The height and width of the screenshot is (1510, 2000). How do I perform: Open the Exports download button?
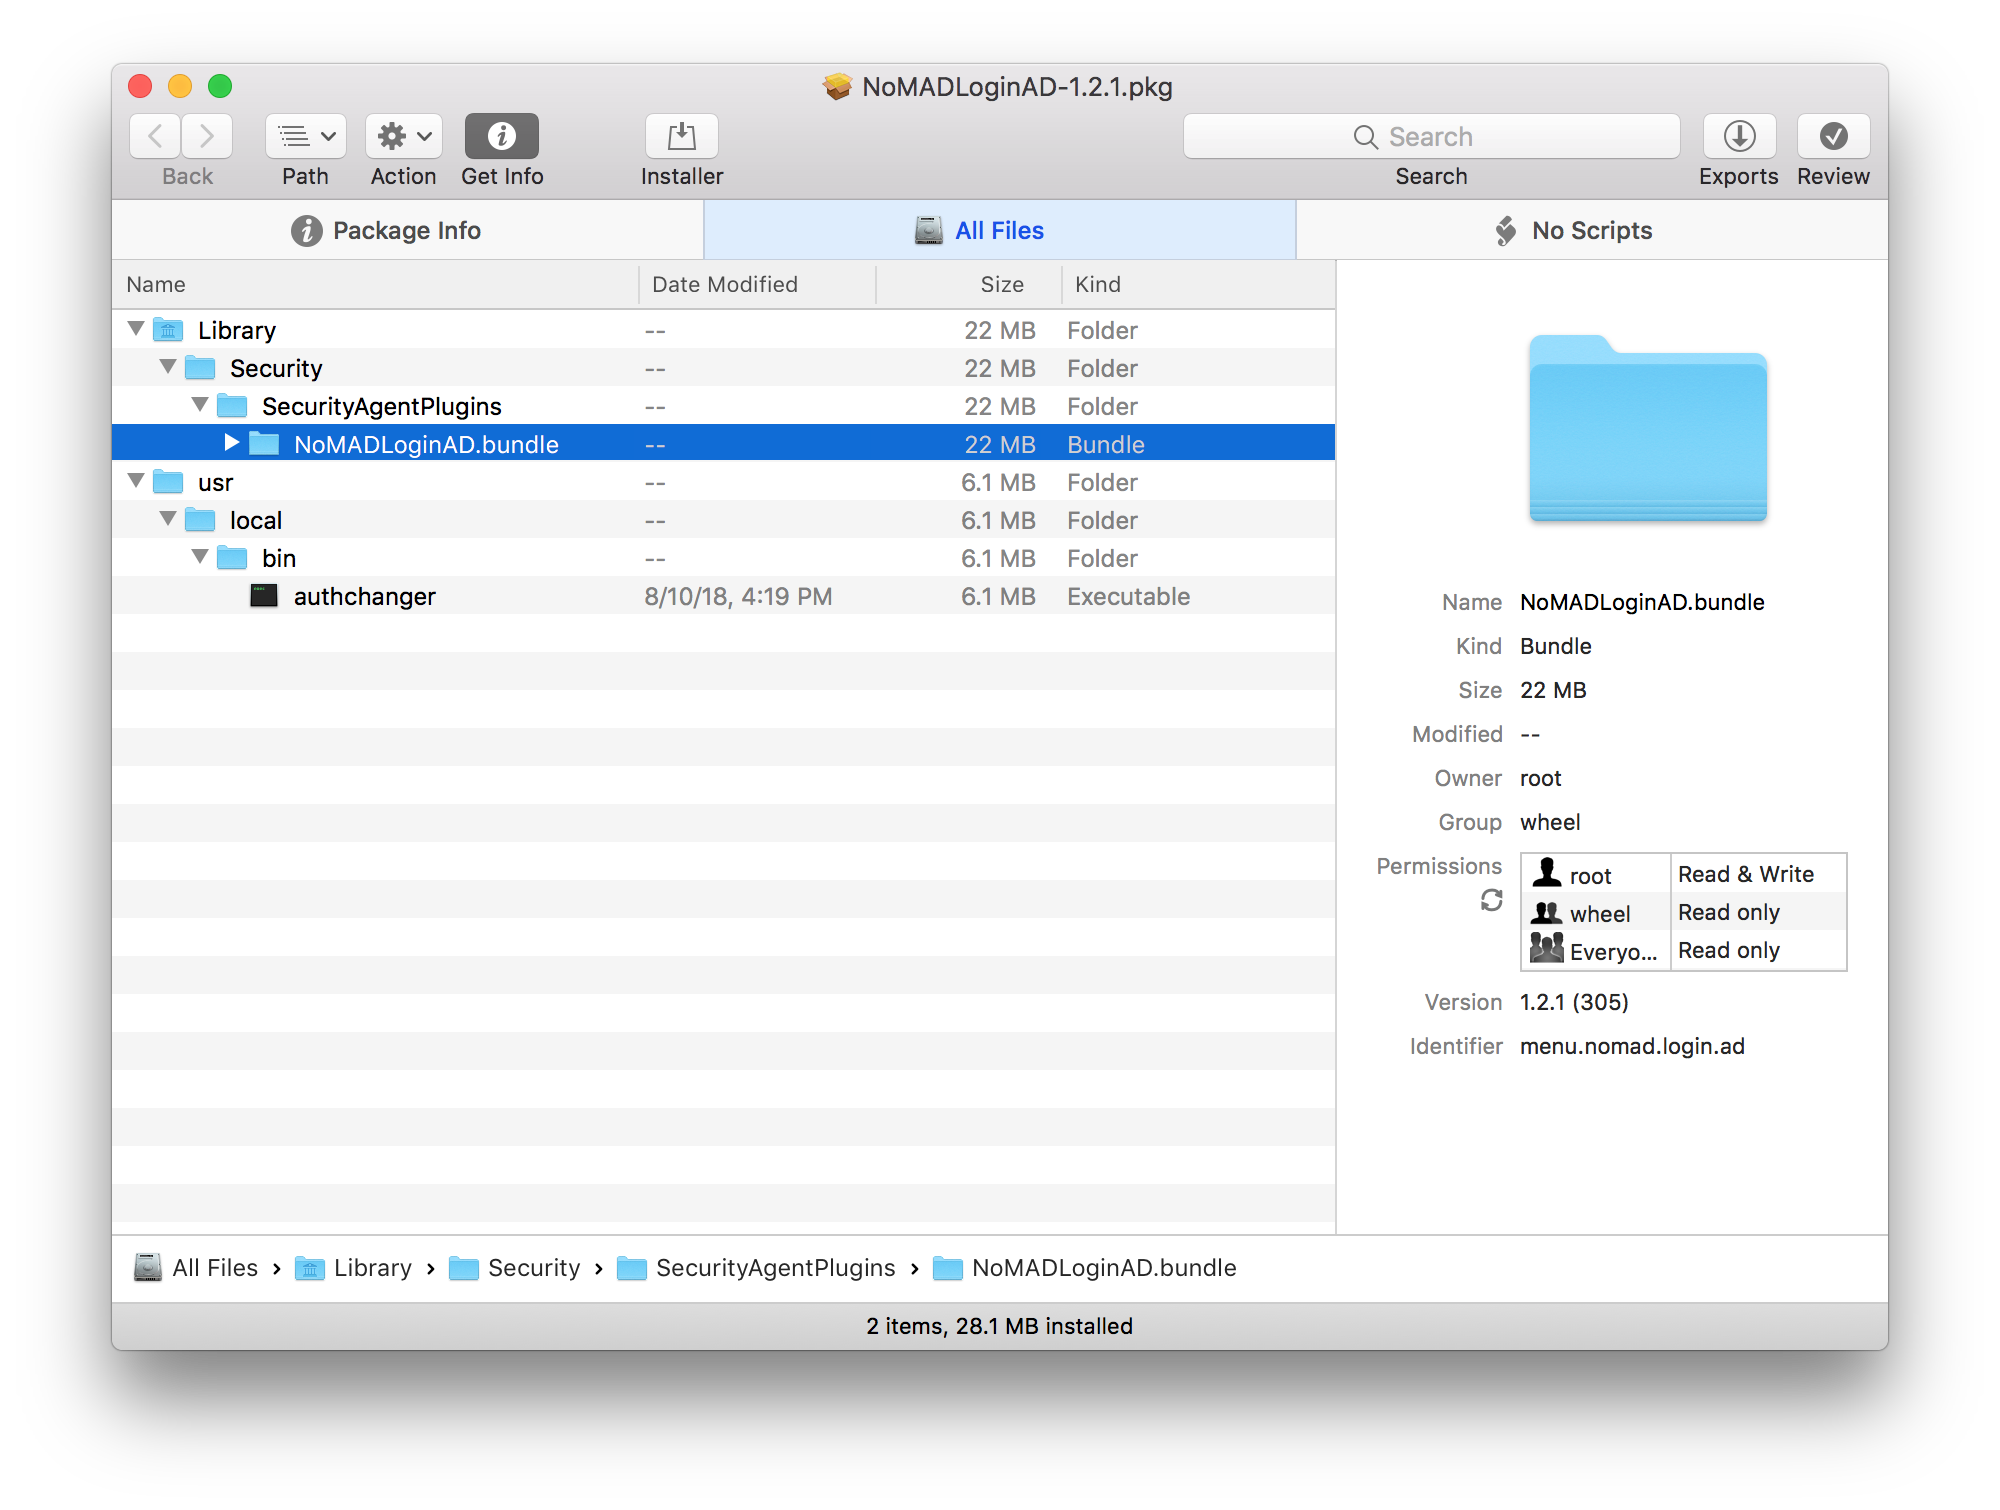coord(1739,136)
